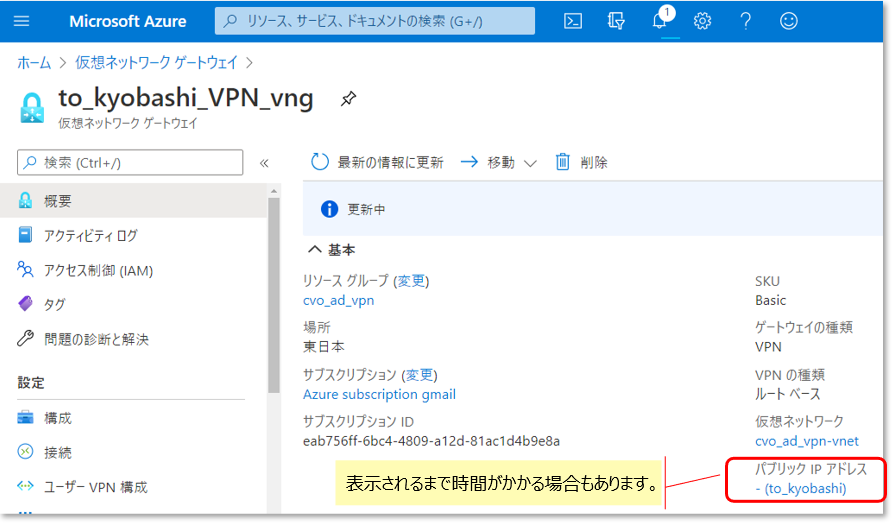Click the 更新中 info icon
894x526 pixels.
coord(329,209)
